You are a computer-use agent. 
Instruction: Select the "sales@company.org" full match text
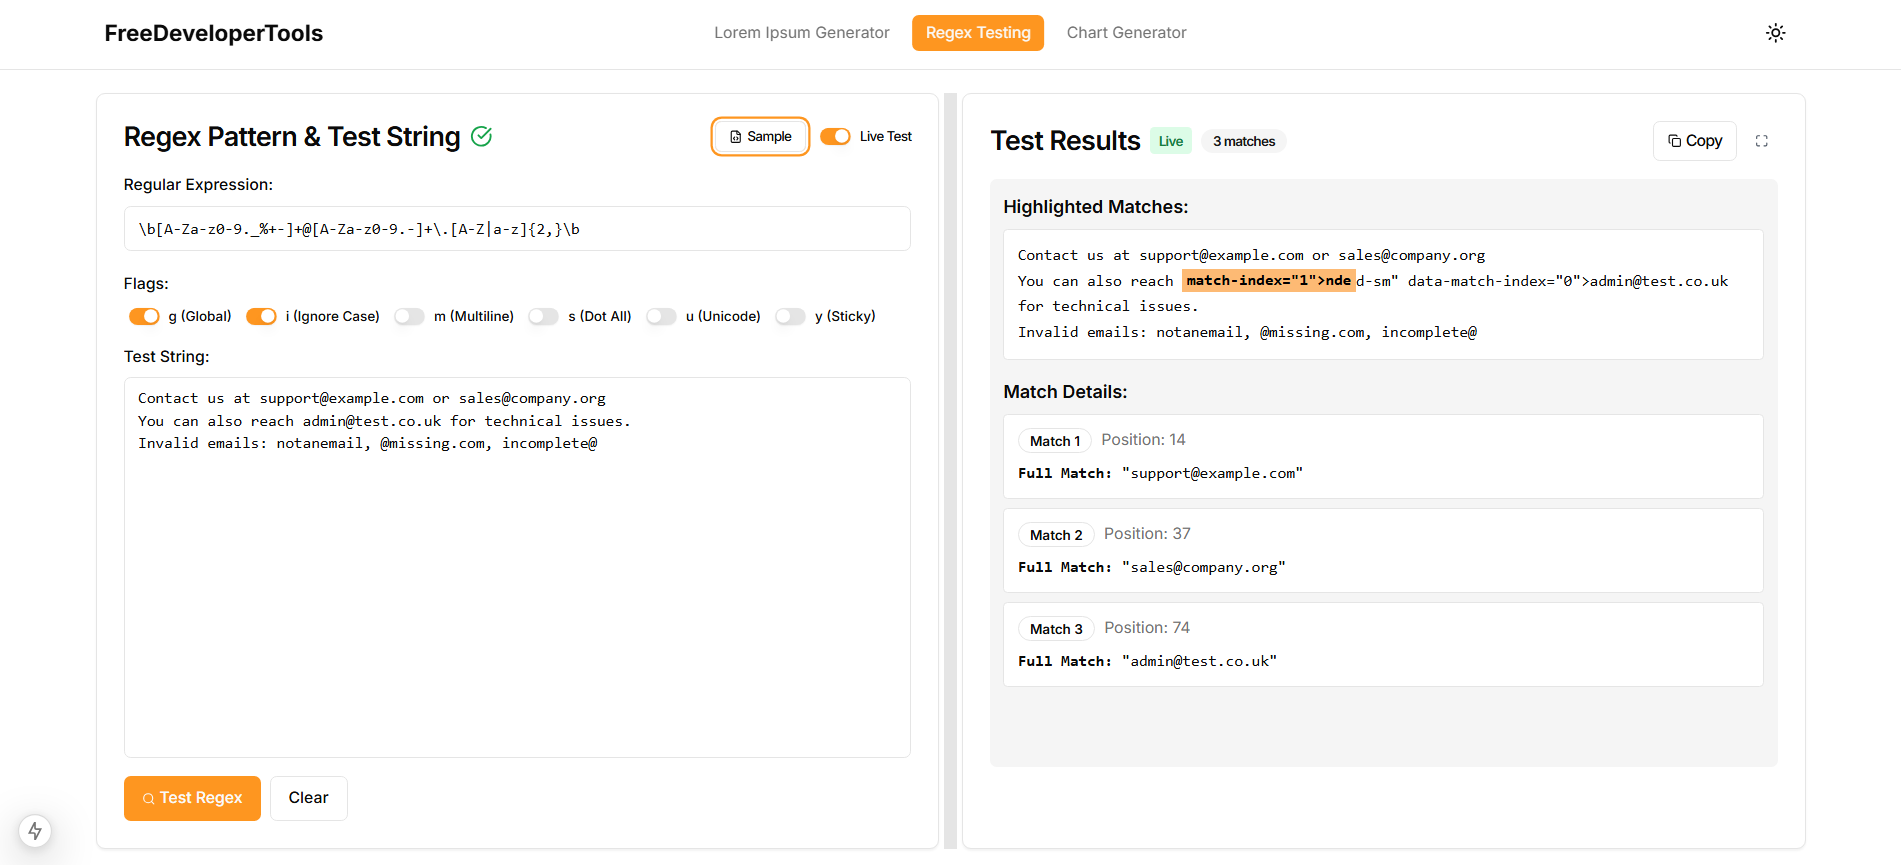pyautogui.click(x=1204, y=567)
